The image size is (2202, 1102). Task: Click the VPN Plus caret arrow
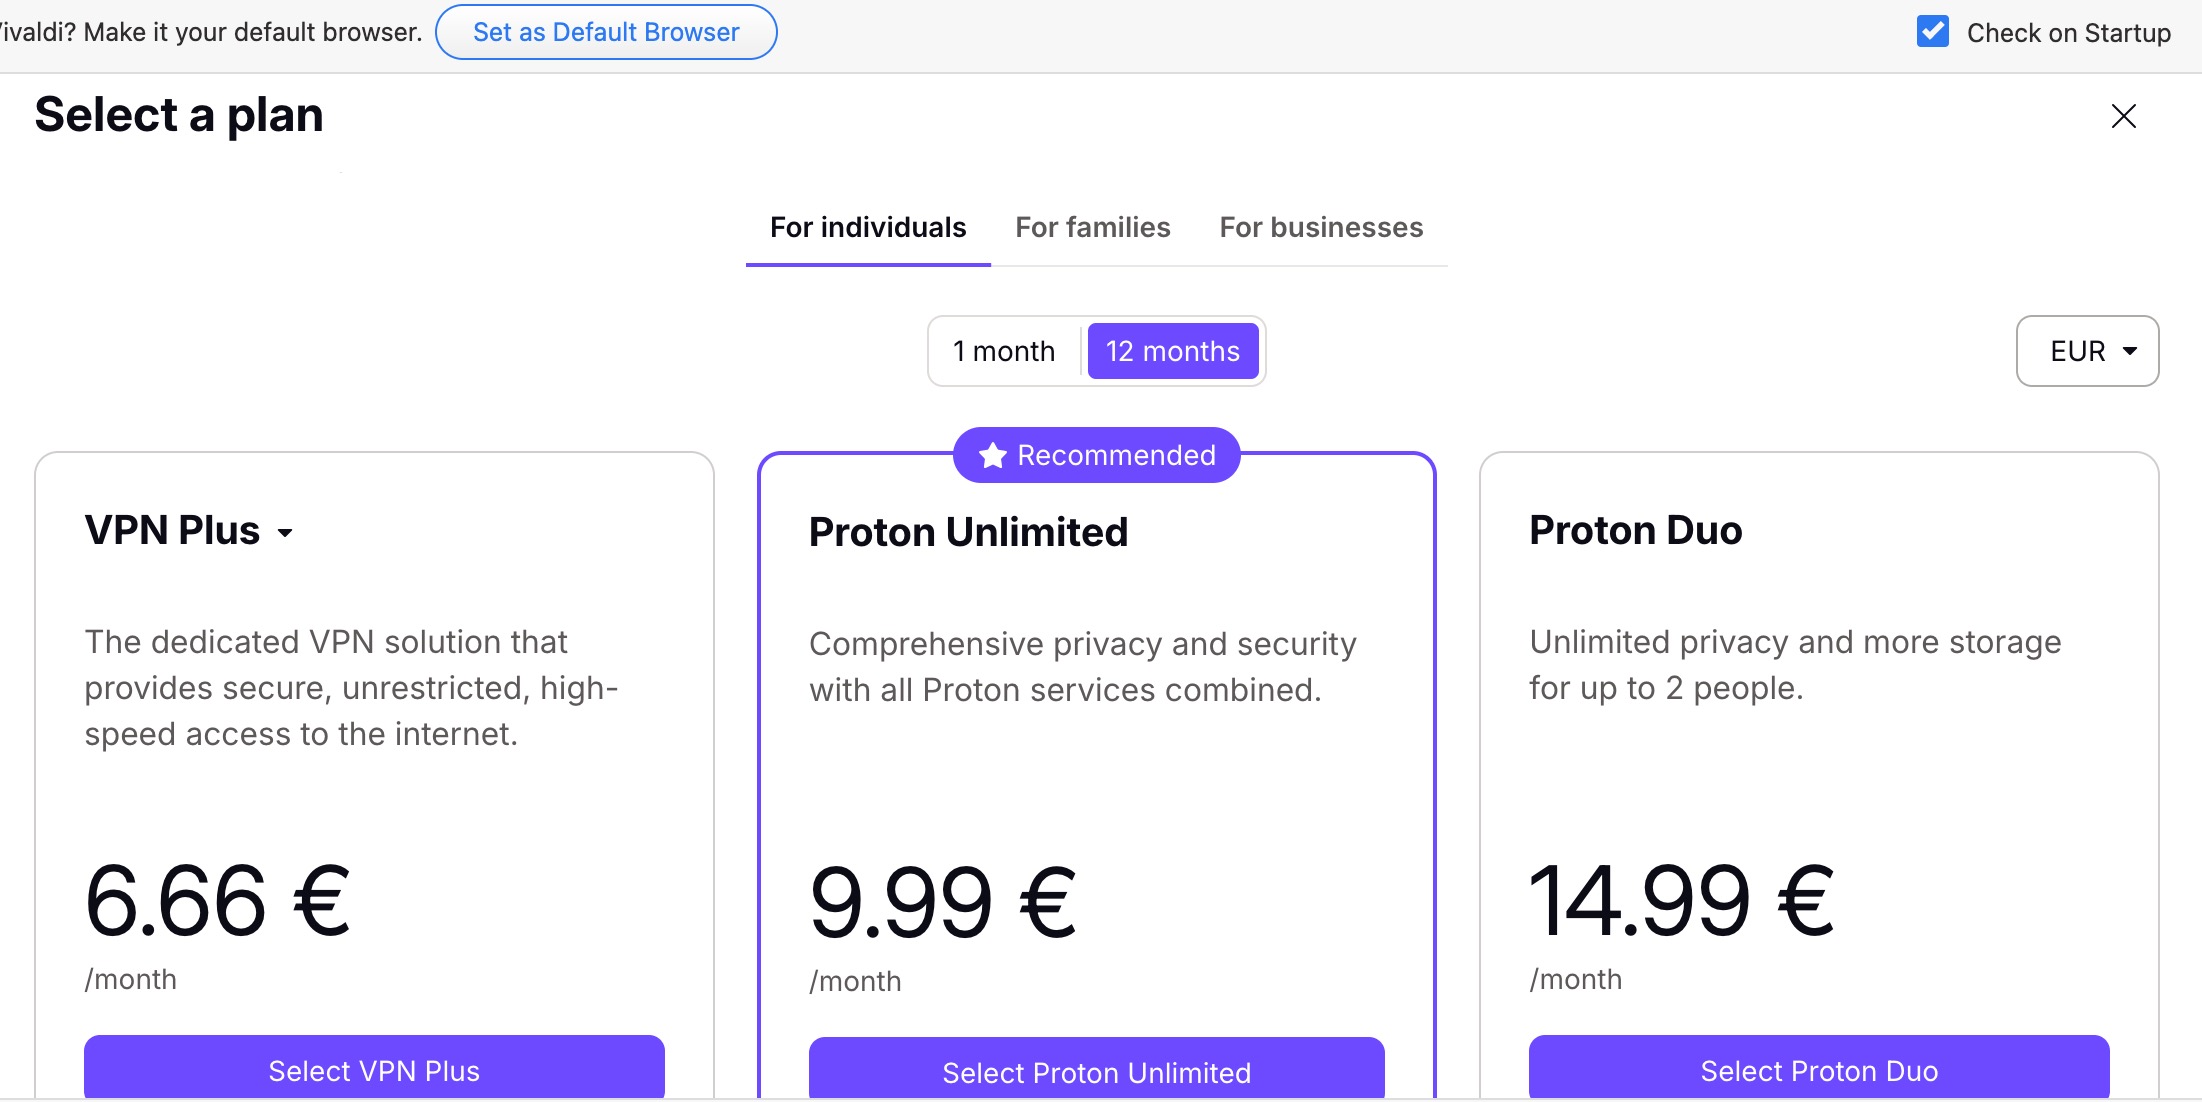click(x=286, y=533)
